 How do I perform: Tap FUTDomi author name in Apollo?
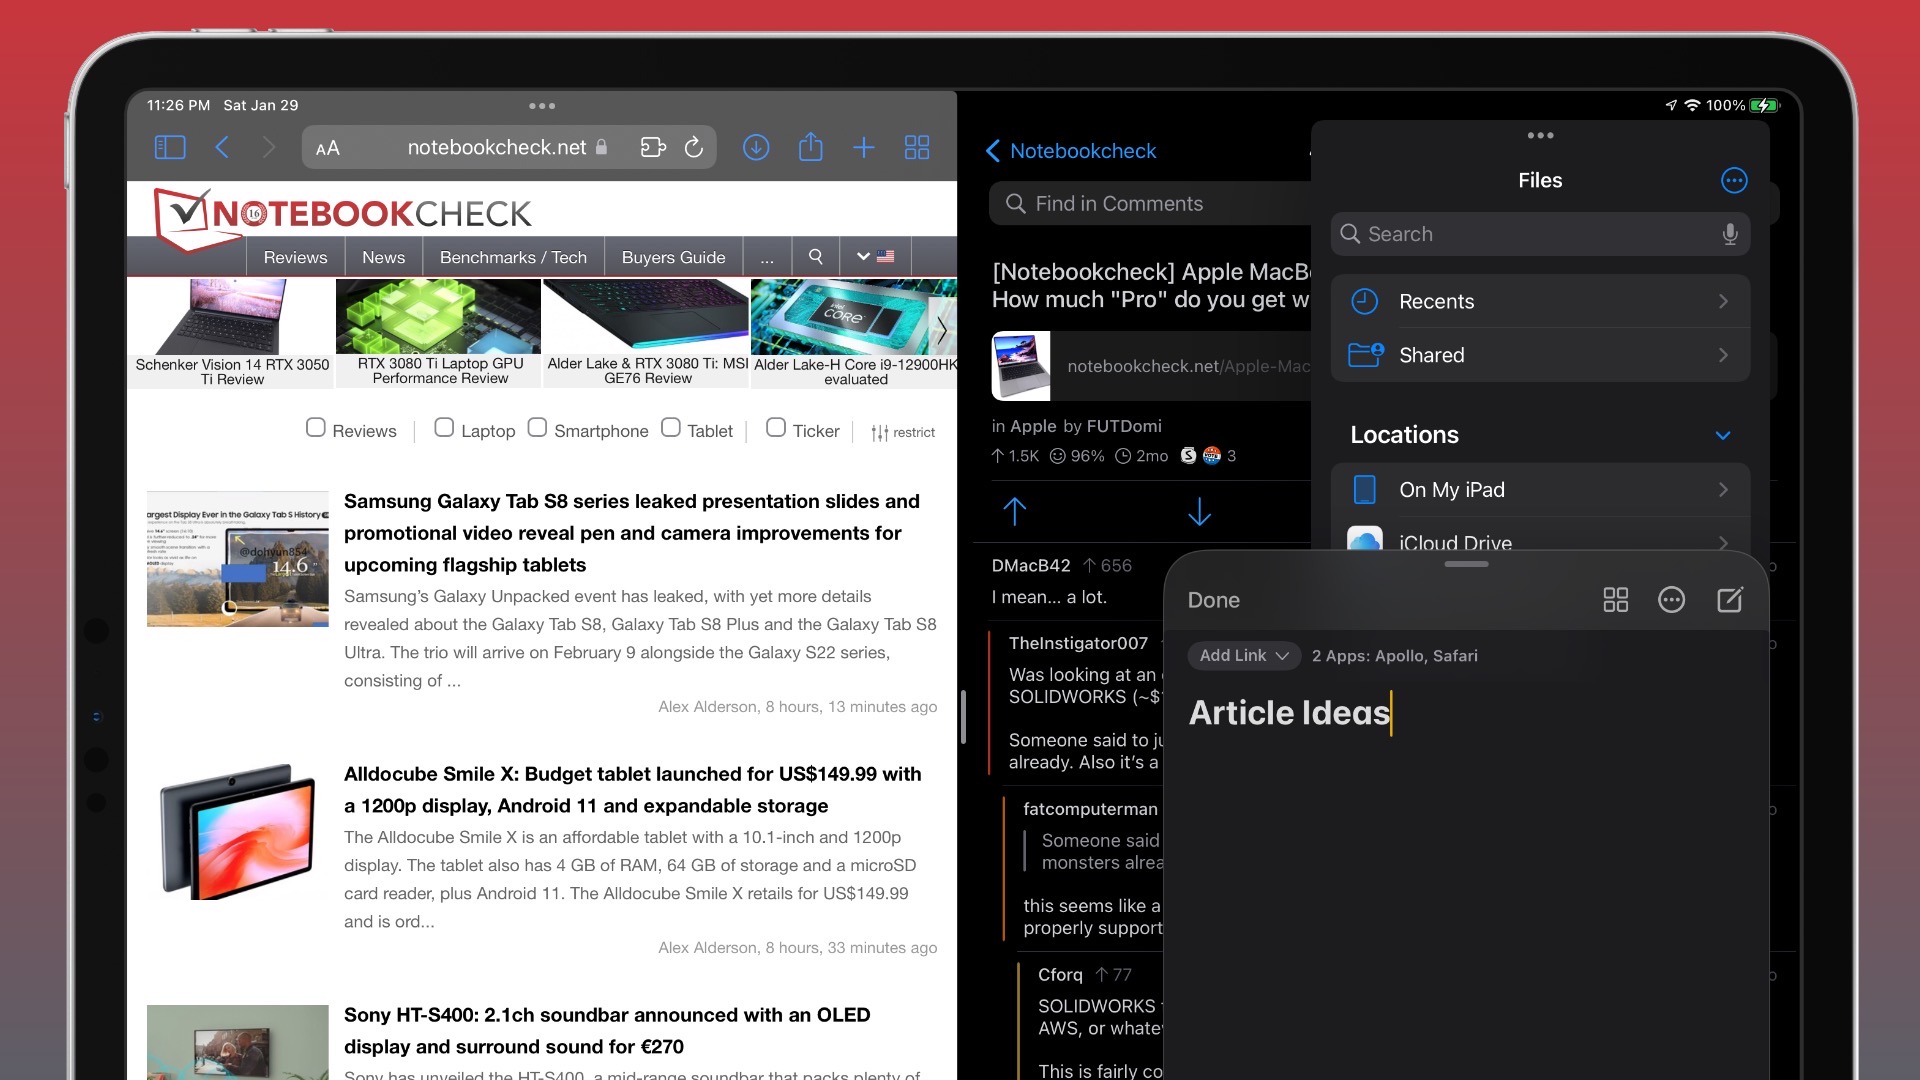click(x=1124, y=426)
